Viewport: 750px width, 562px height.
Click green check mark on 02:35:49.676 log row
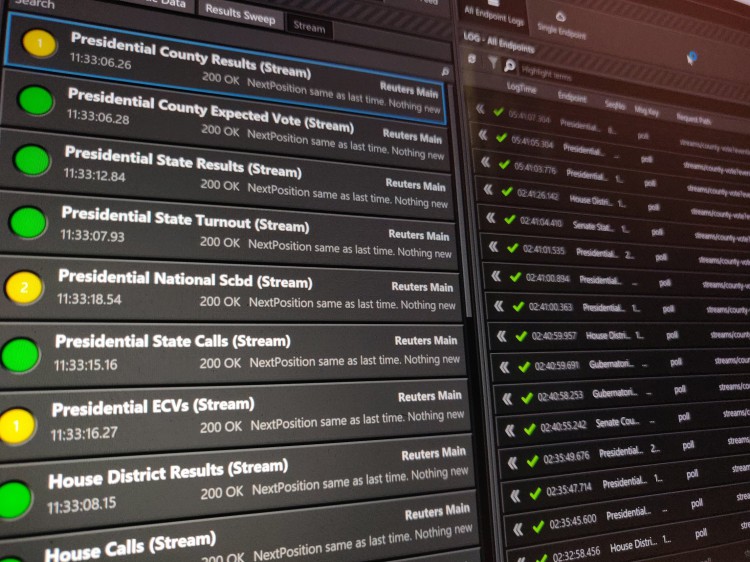tap(532, 462)
